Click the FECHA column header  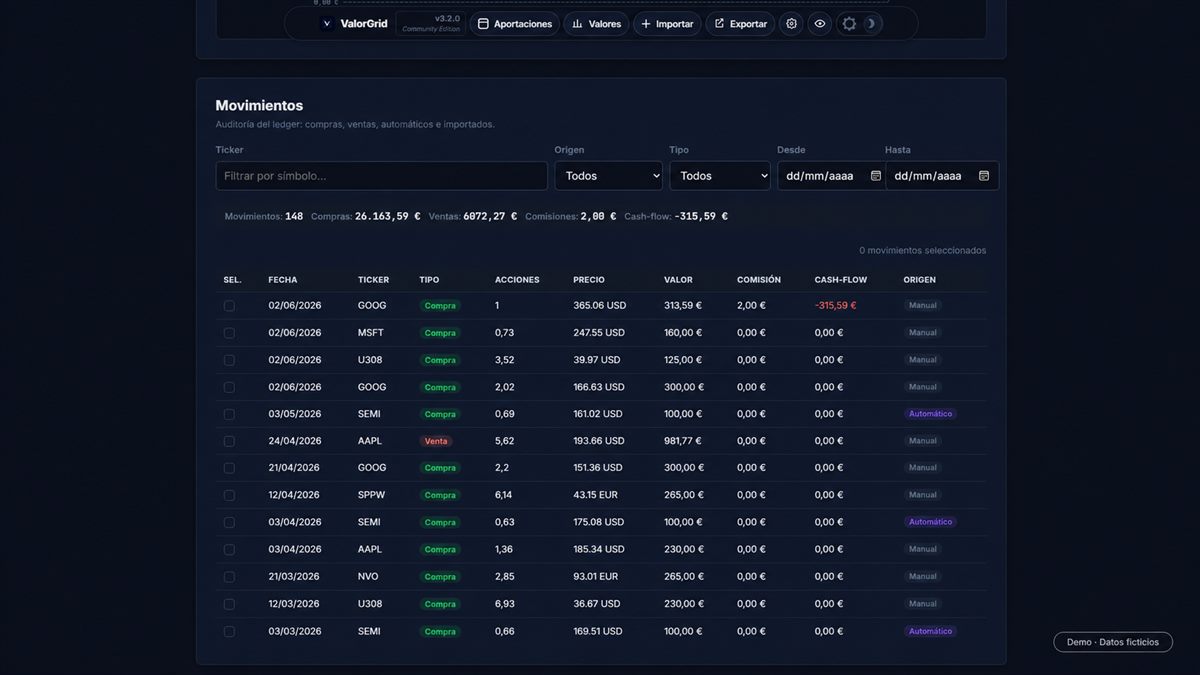(x=283, y=280)
